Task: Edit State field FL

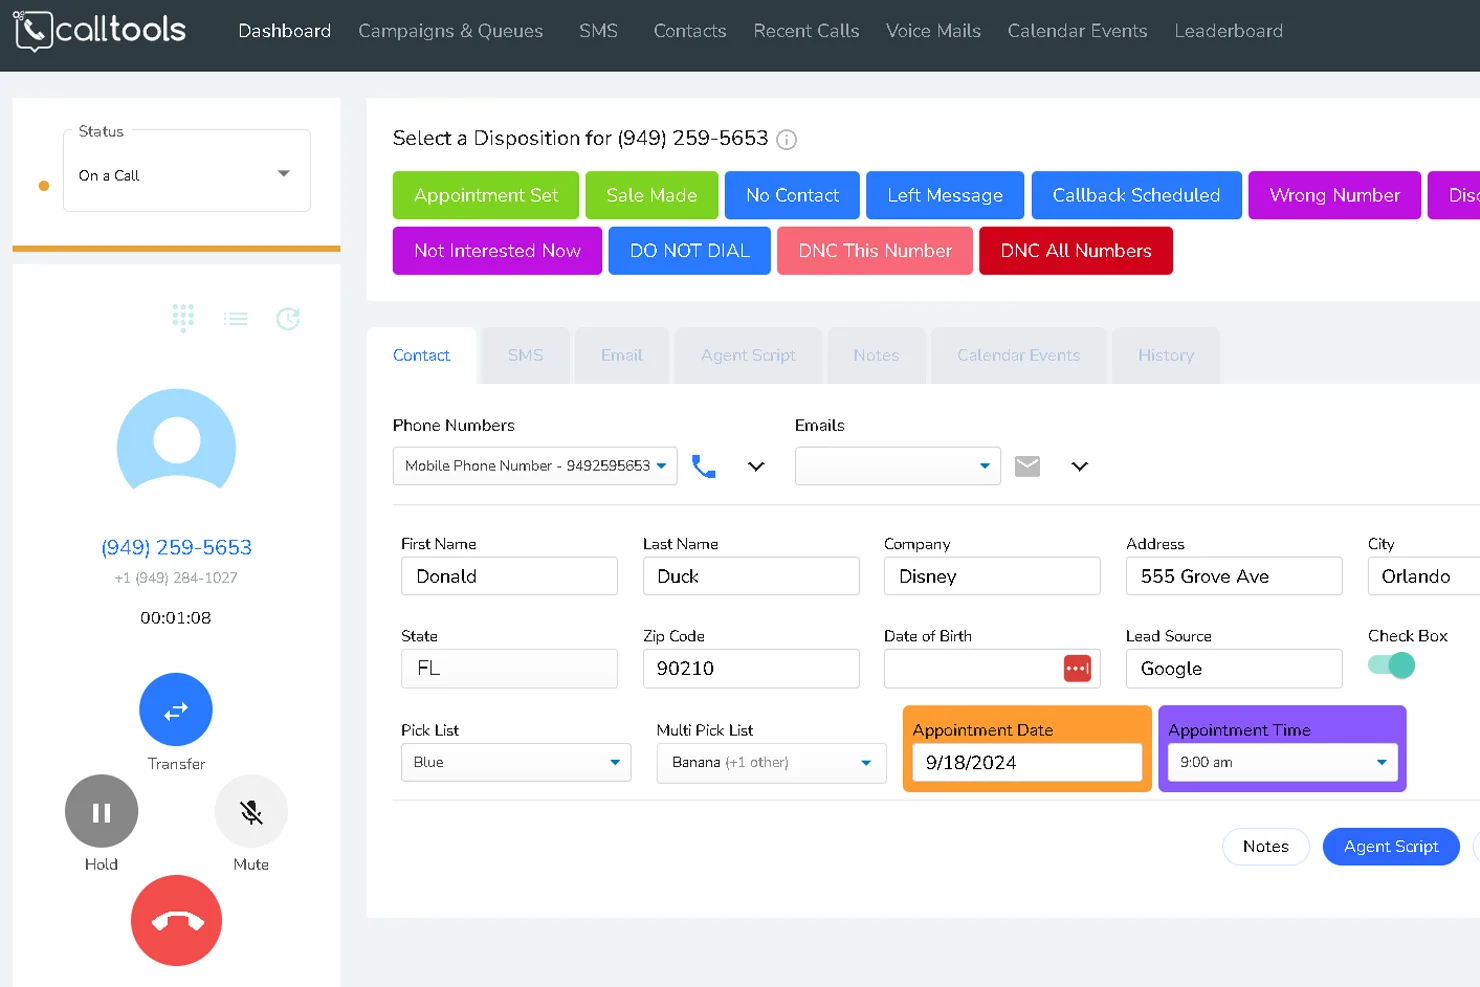Action: (x=509, y=668)
